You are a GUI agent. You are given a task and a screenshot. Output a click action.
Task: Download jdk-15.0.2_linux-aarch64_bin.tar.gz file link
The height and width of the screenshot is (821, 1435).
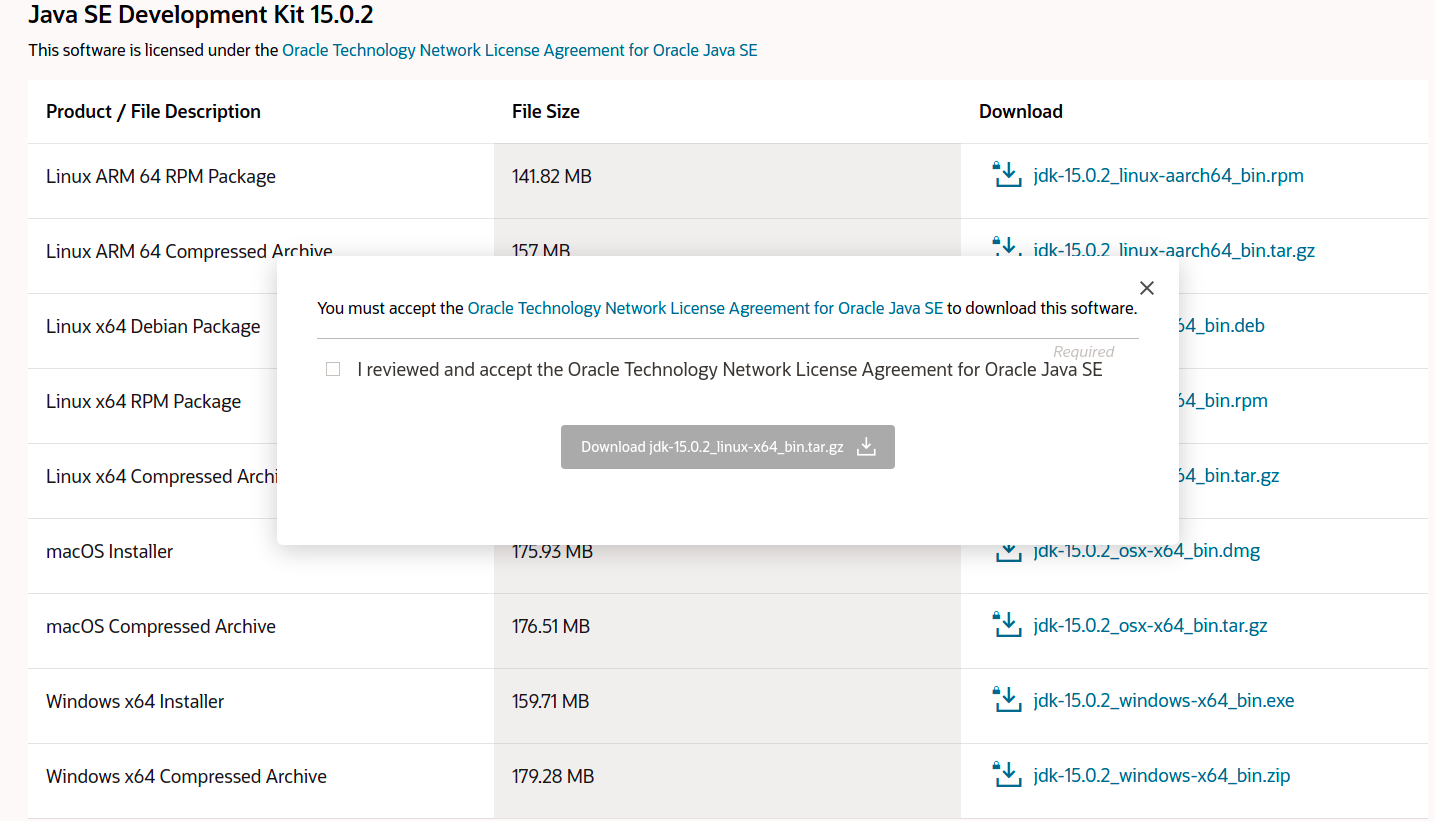pyautogui.click(x=1174, y=251)
